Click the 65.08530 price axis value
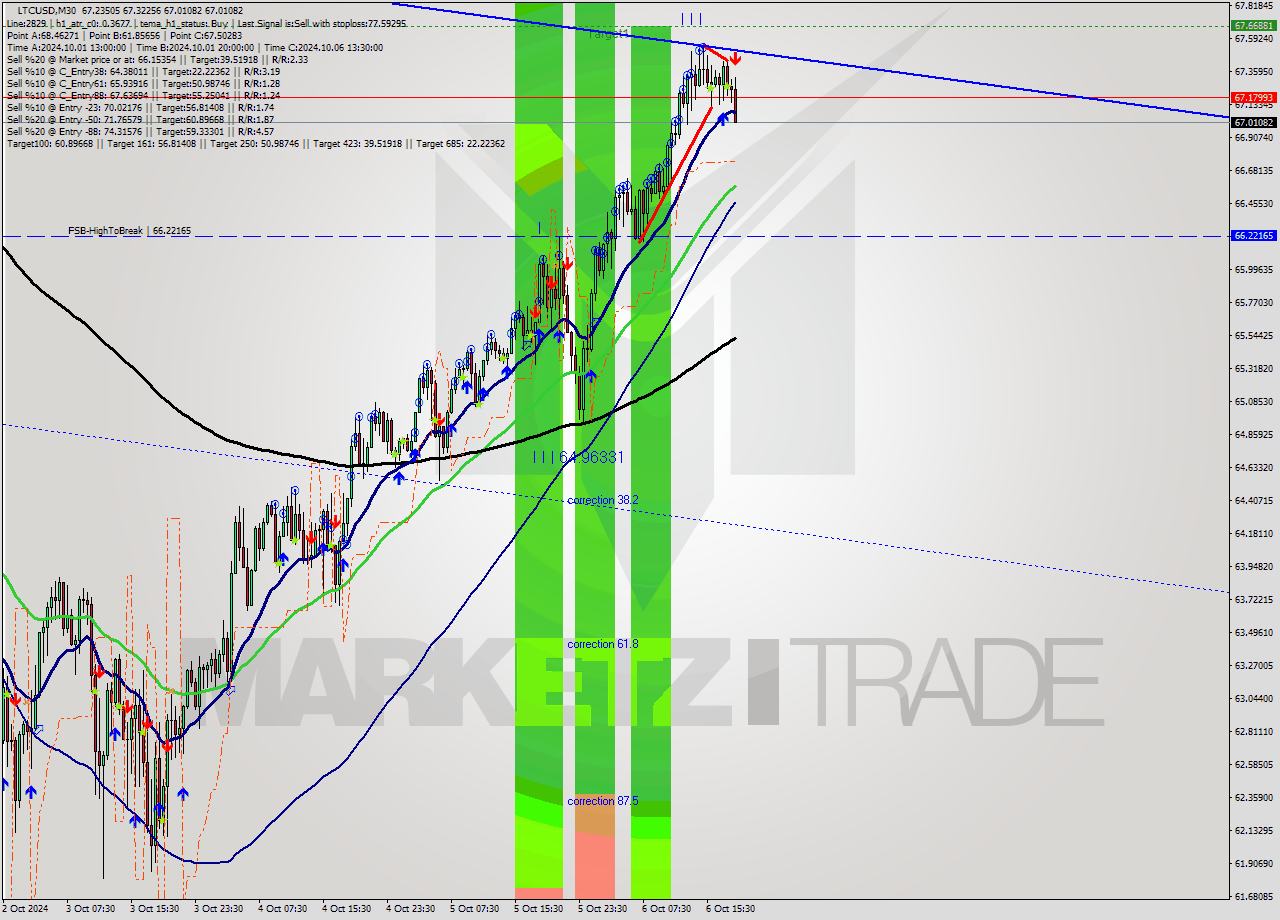This screenshot has width=1280, height=920. [x=1253, y=401]
